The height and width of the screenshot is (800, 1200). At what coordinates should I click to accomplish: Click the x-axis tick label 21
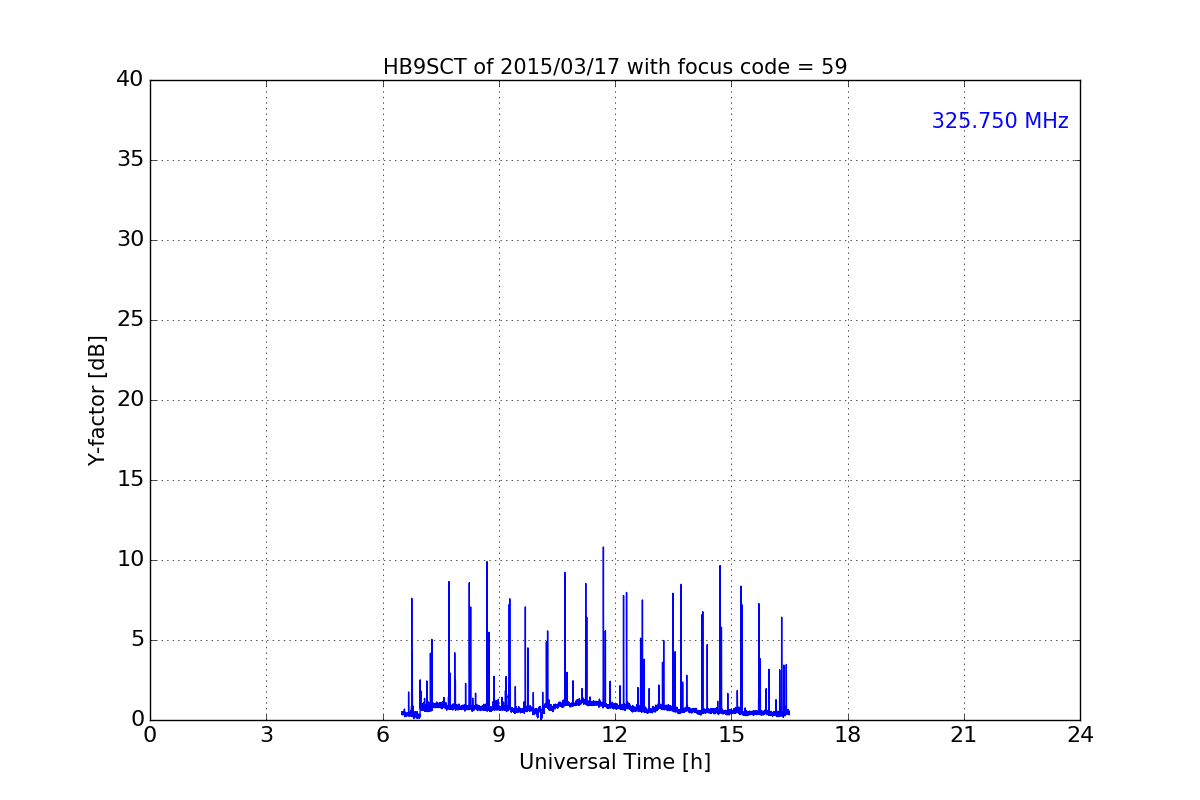pyautogui.click(x=964, y=735)
